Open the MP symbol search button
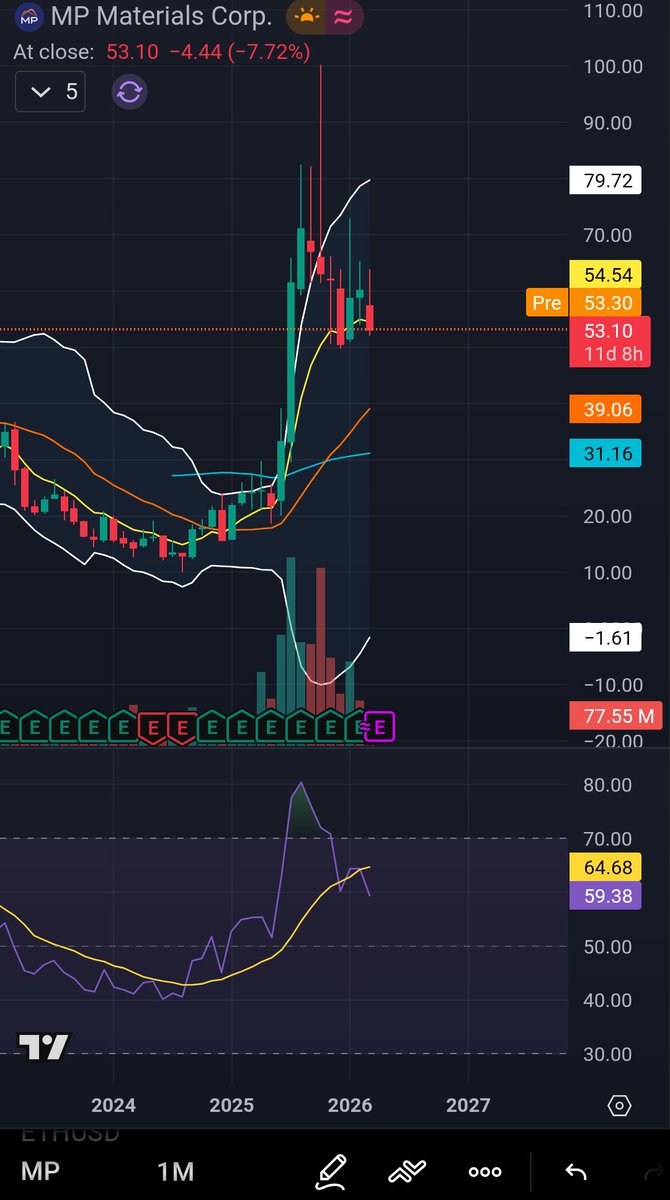670x1200 pixels. tap(40, 1171)
